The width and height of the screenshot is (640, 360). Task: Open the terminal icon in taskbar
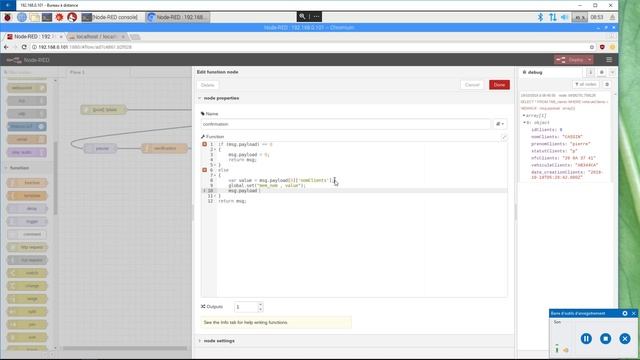point(47,17)
